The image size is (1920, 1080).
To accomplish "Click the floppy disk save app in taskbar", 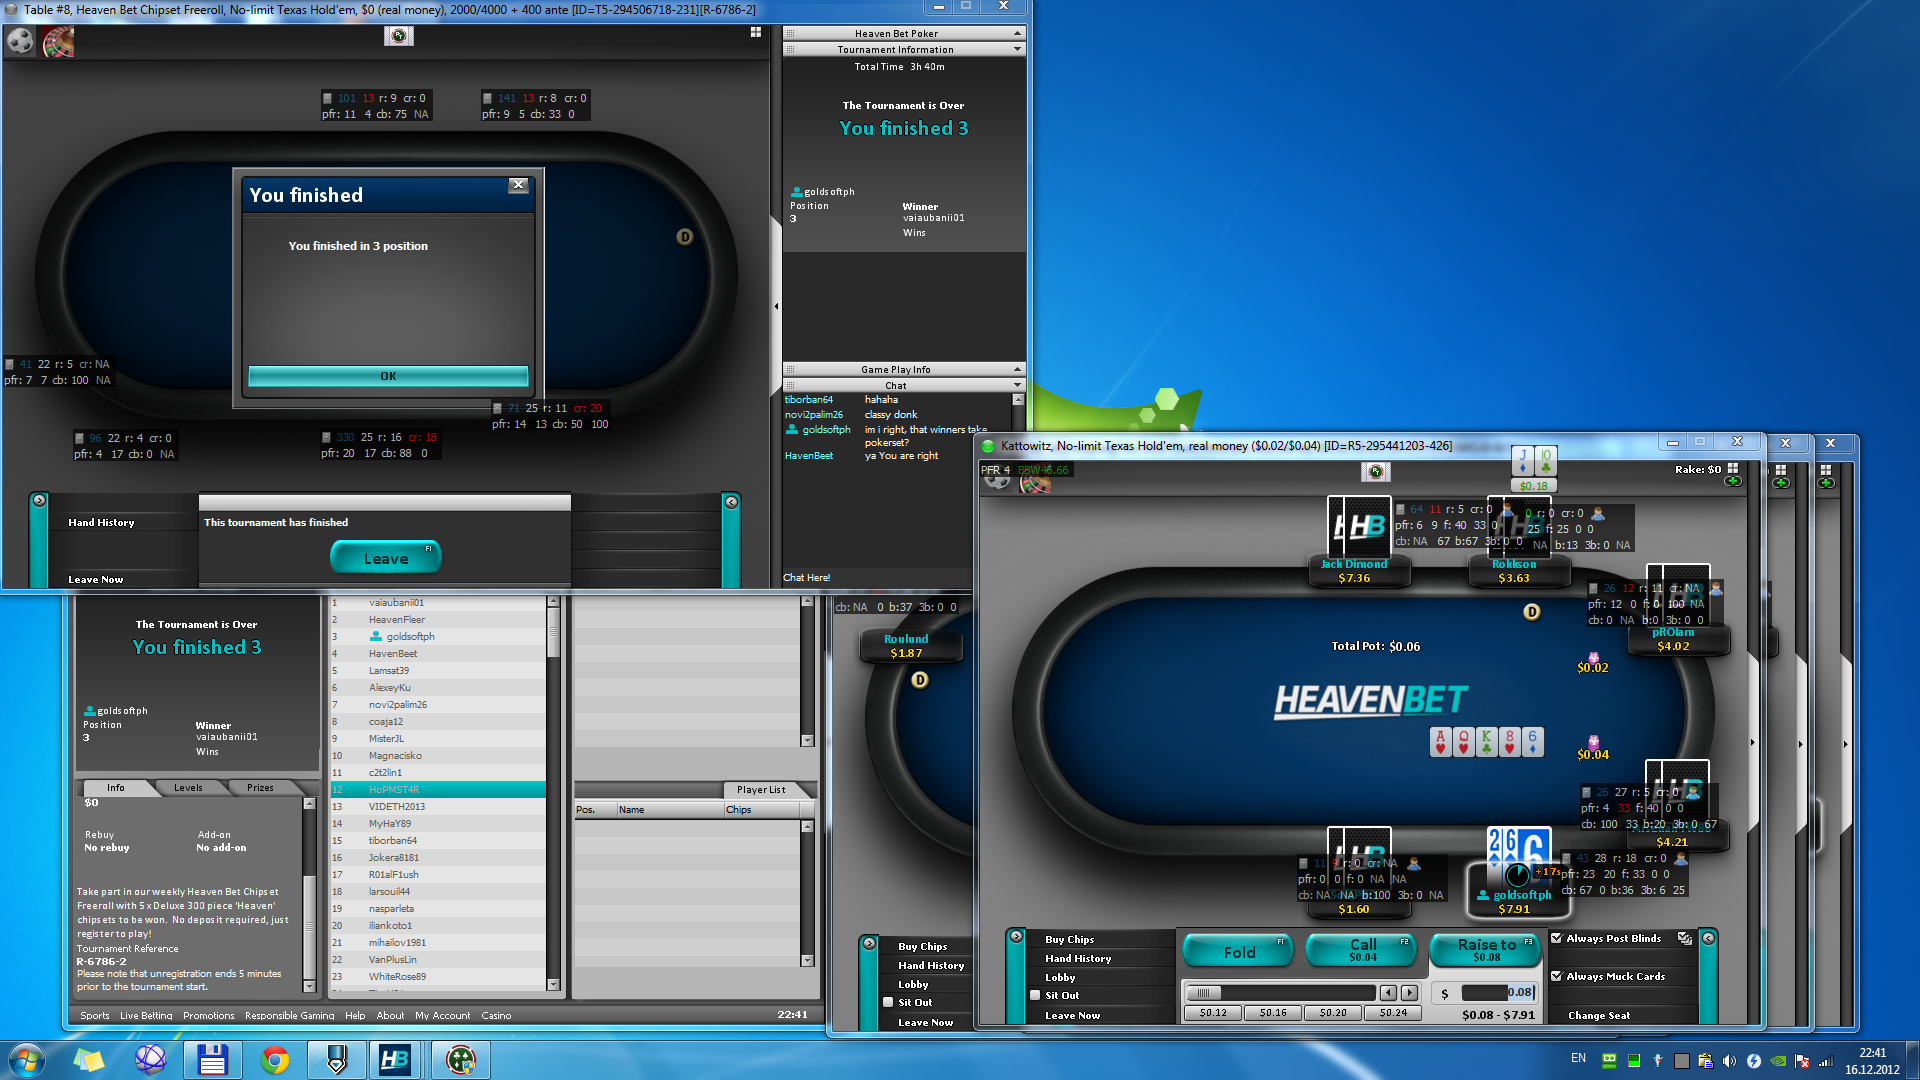I will coord(212,1060).
